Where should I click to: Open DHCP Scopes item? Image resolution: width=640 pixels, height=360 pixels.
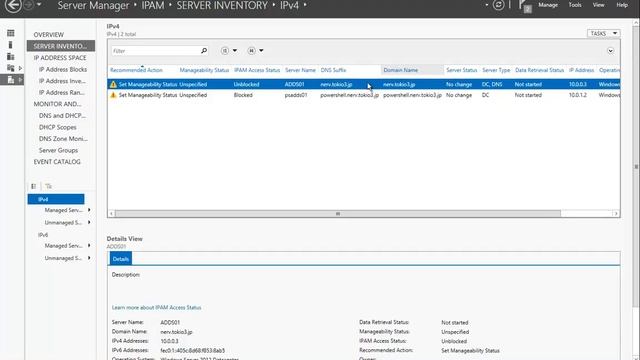tap(58, 127)
